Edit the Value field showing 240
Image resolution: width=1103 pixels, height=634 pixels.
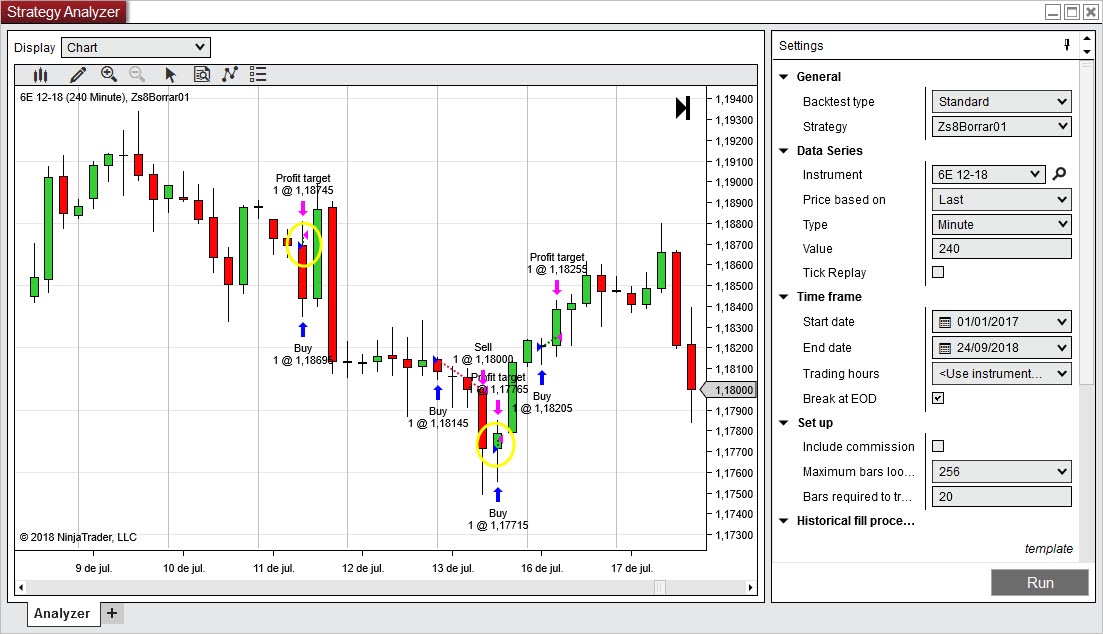click(x=1002, y=249)
